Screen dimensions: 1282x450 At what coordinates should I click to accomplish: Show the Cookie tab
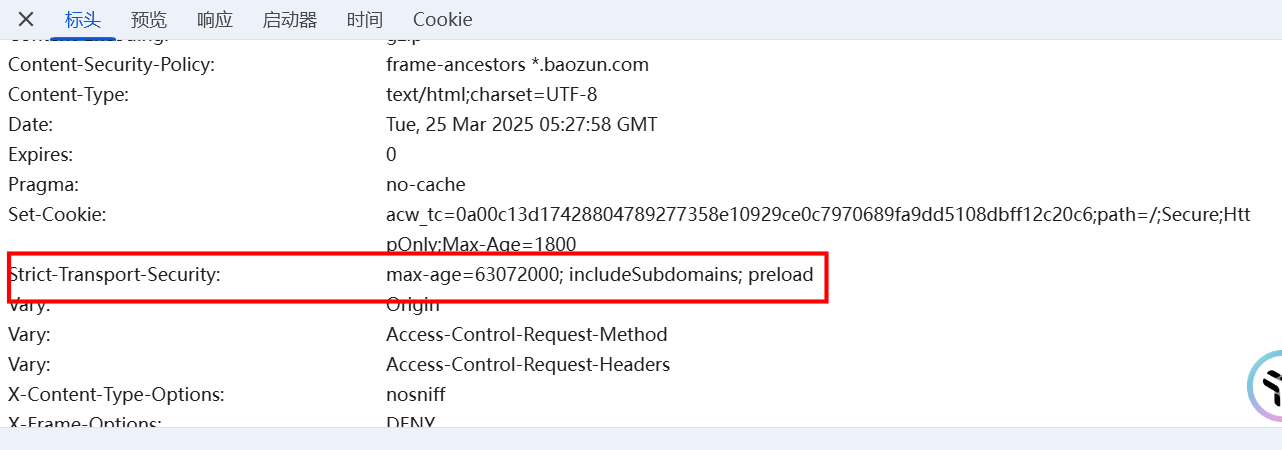443,19
